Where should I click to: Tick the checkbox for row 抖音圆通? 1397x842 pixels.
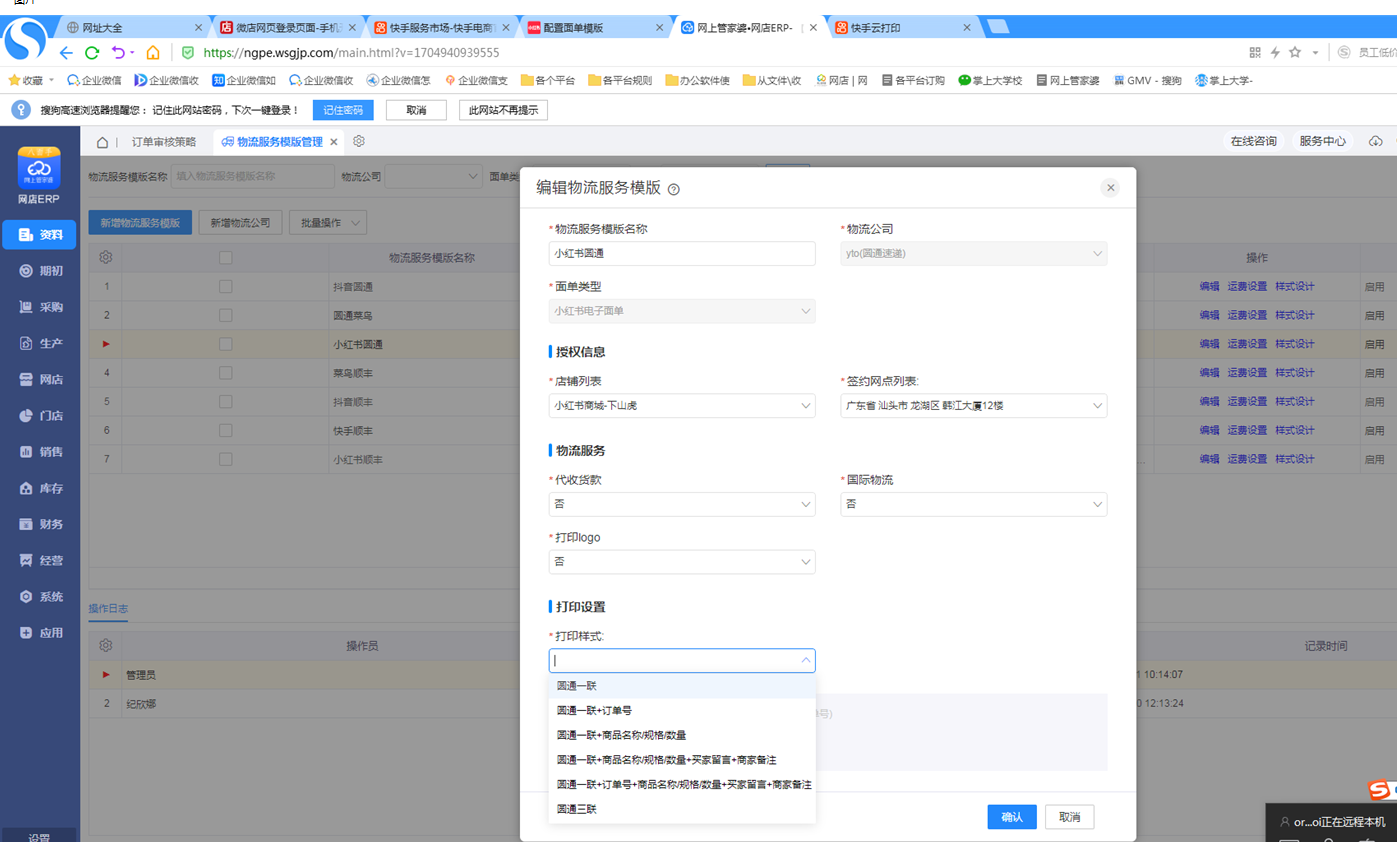(x=225, y=287)
